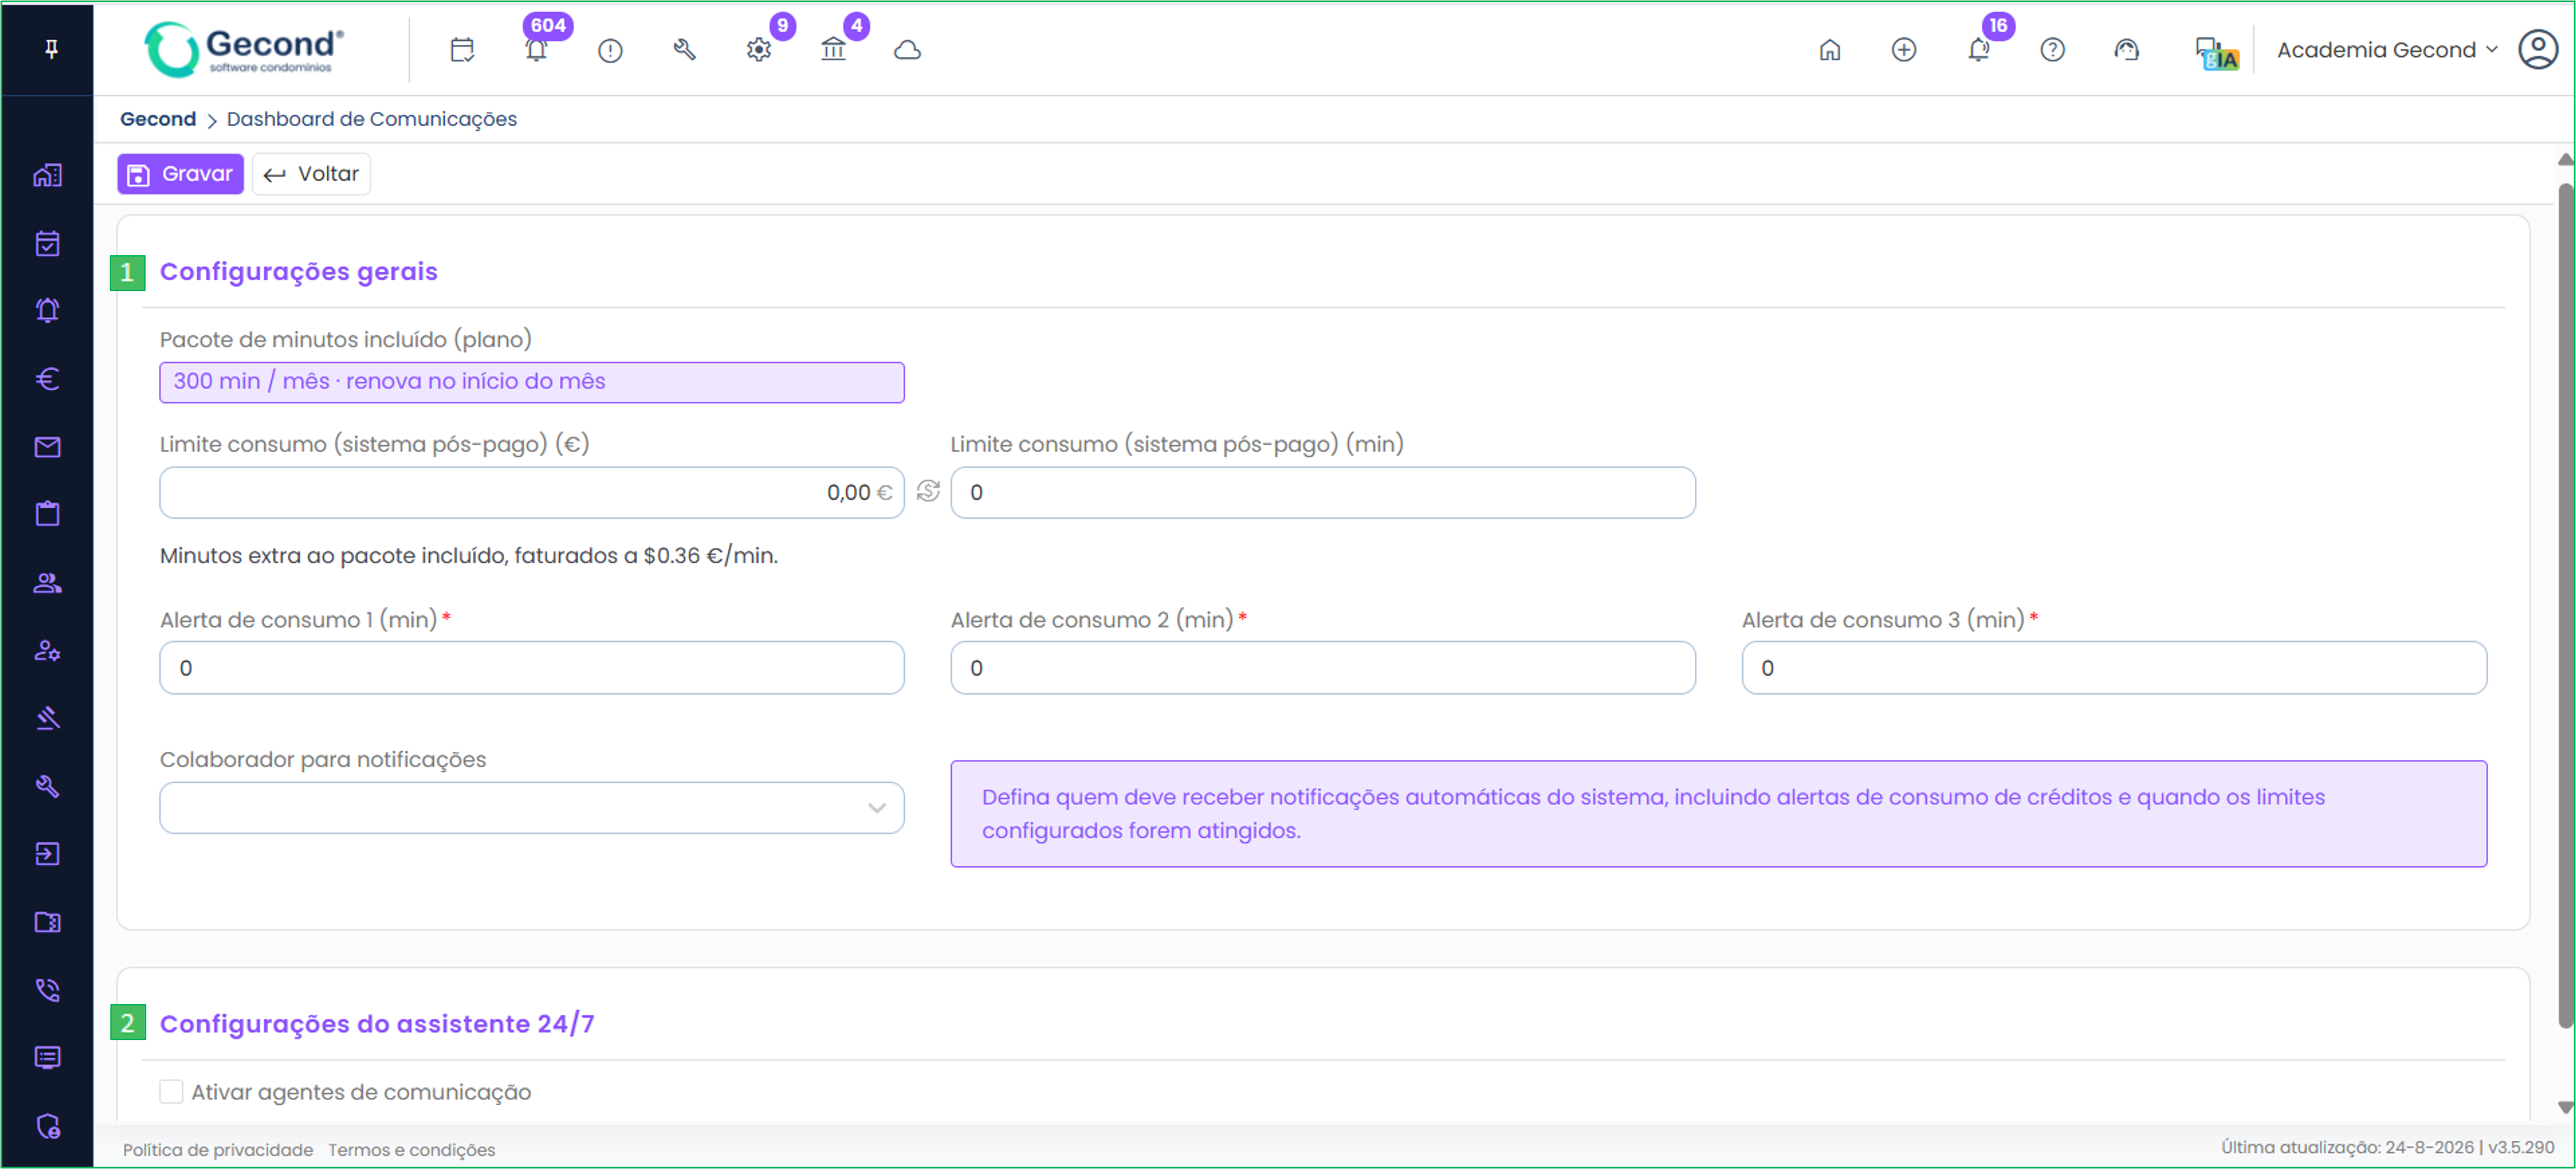Click the Voltar back button

(x=311, y=174)
